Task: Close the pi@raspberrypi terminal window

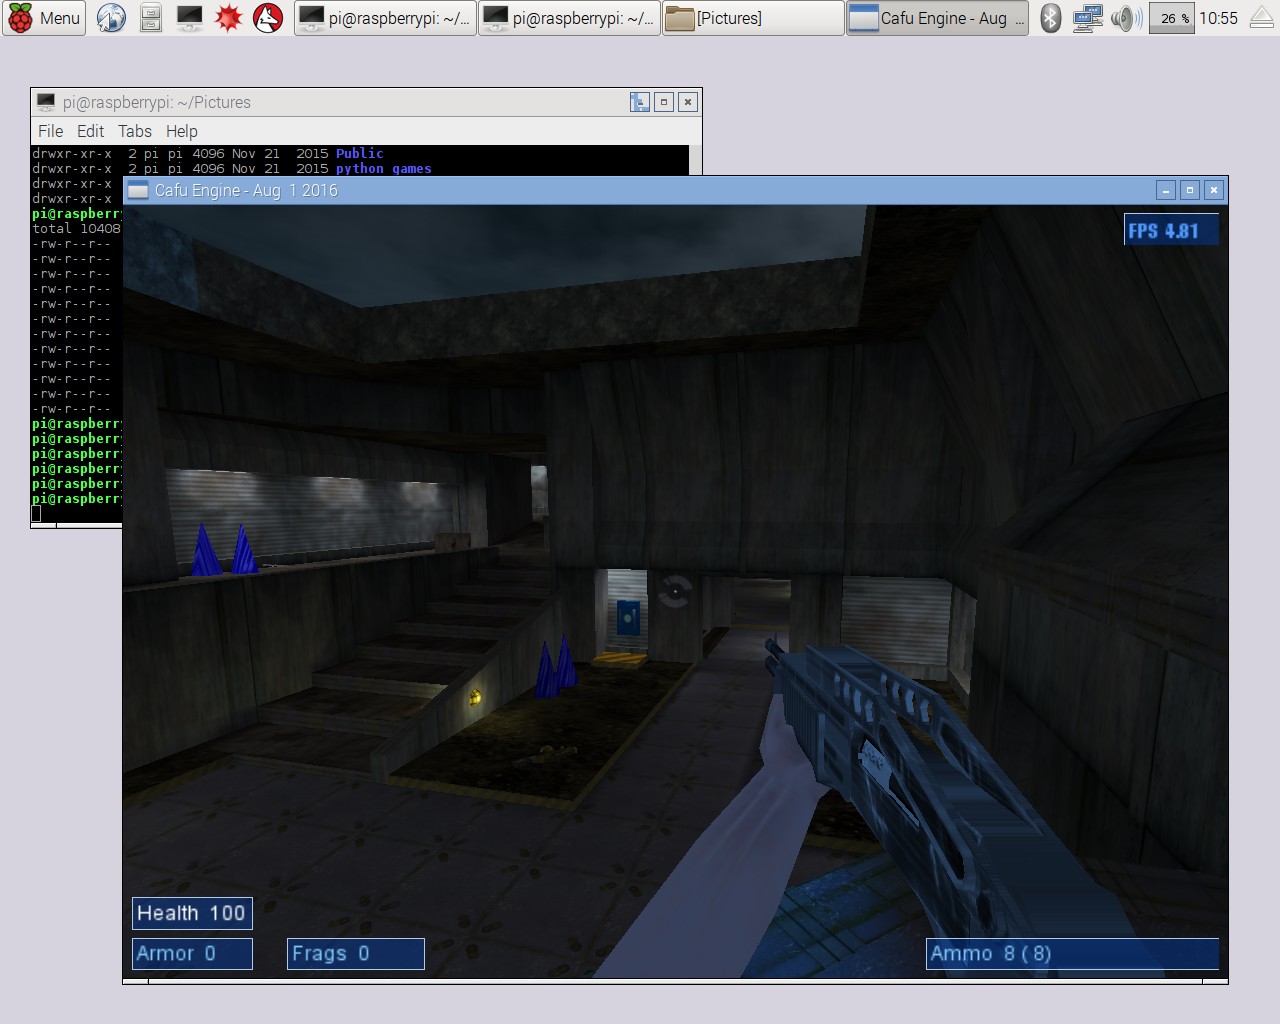Action: pos(688,102)
